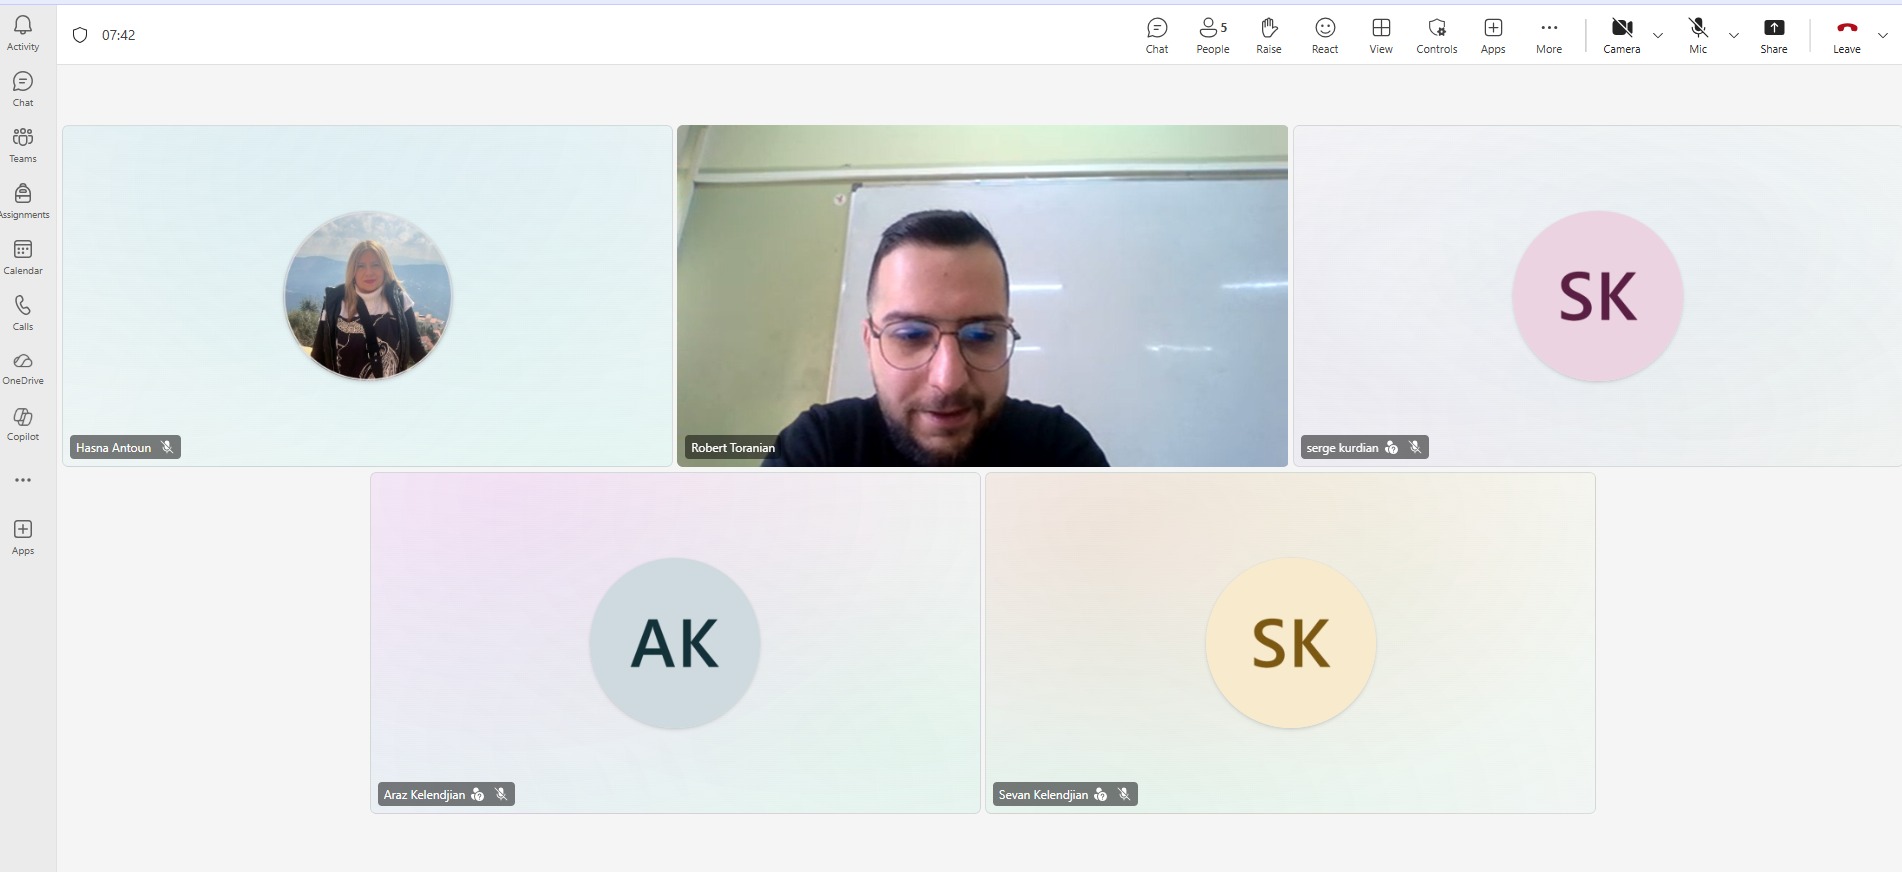Screen dimensions: 1902x872
Task: Turn on the Camera
Action: point(1621,35)
